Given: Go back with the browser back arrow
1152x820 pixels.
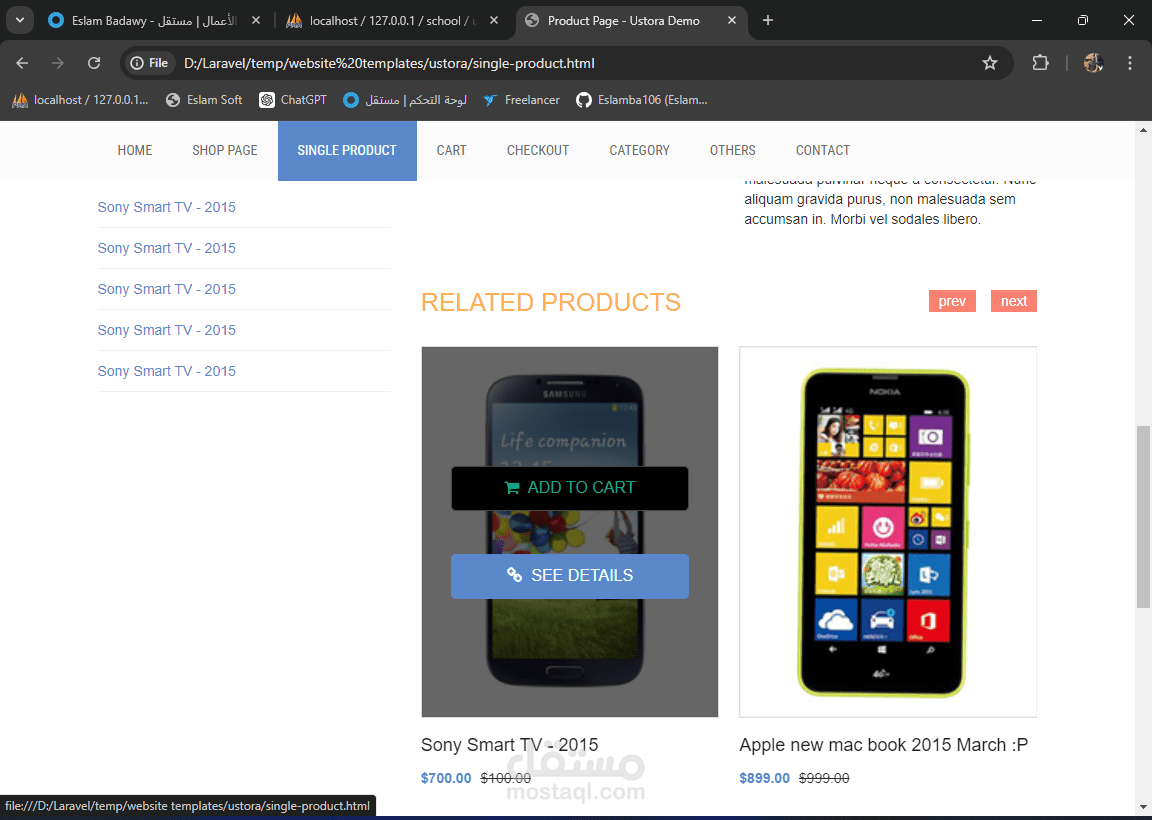Looking at the screenshot, I should (x=22, y=63).
